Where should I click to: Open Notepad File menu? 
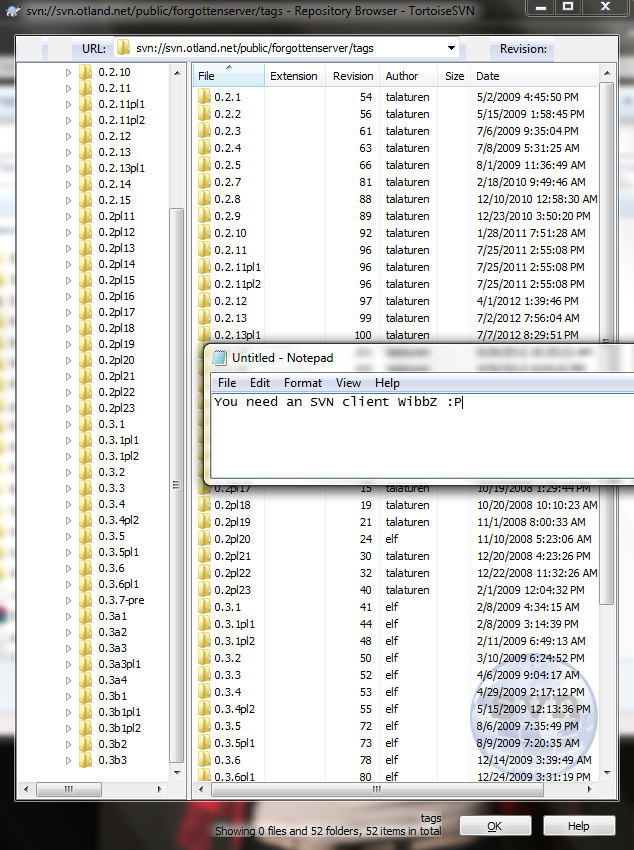tap(227, 383)
